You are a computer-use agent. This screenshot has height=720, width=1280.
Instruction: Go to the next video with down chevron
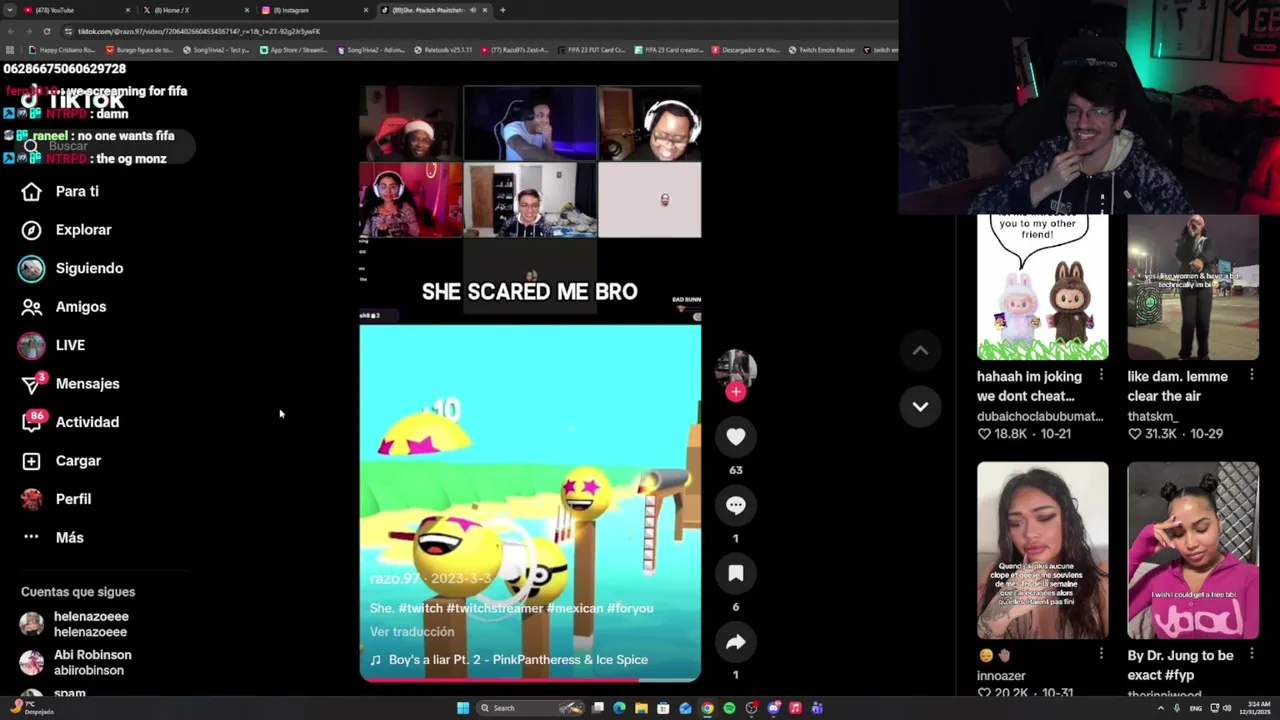pyautogui.click(x=920, y=406)
